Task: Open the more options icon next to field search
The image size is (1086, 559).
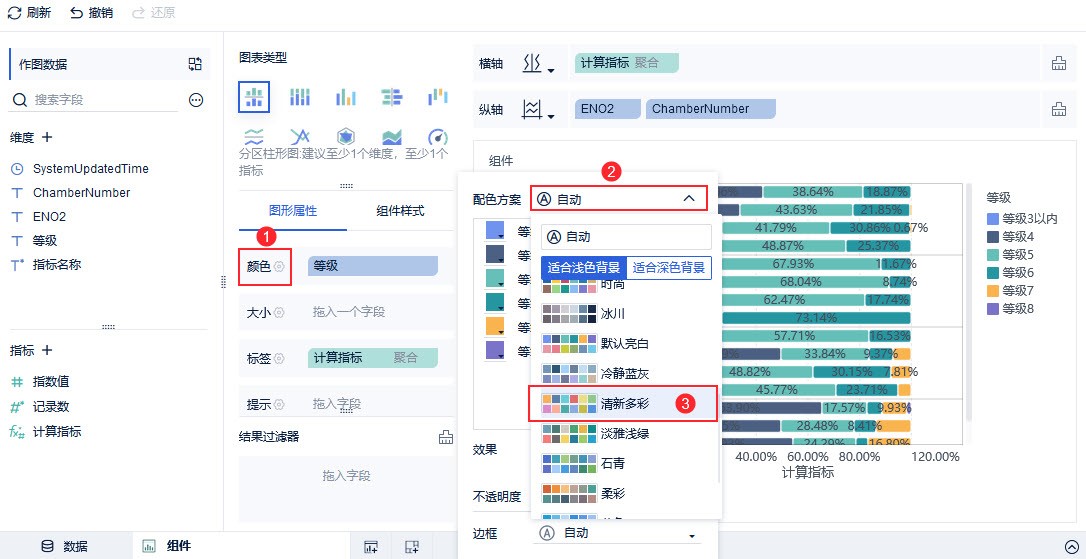Action: (196, 100)
